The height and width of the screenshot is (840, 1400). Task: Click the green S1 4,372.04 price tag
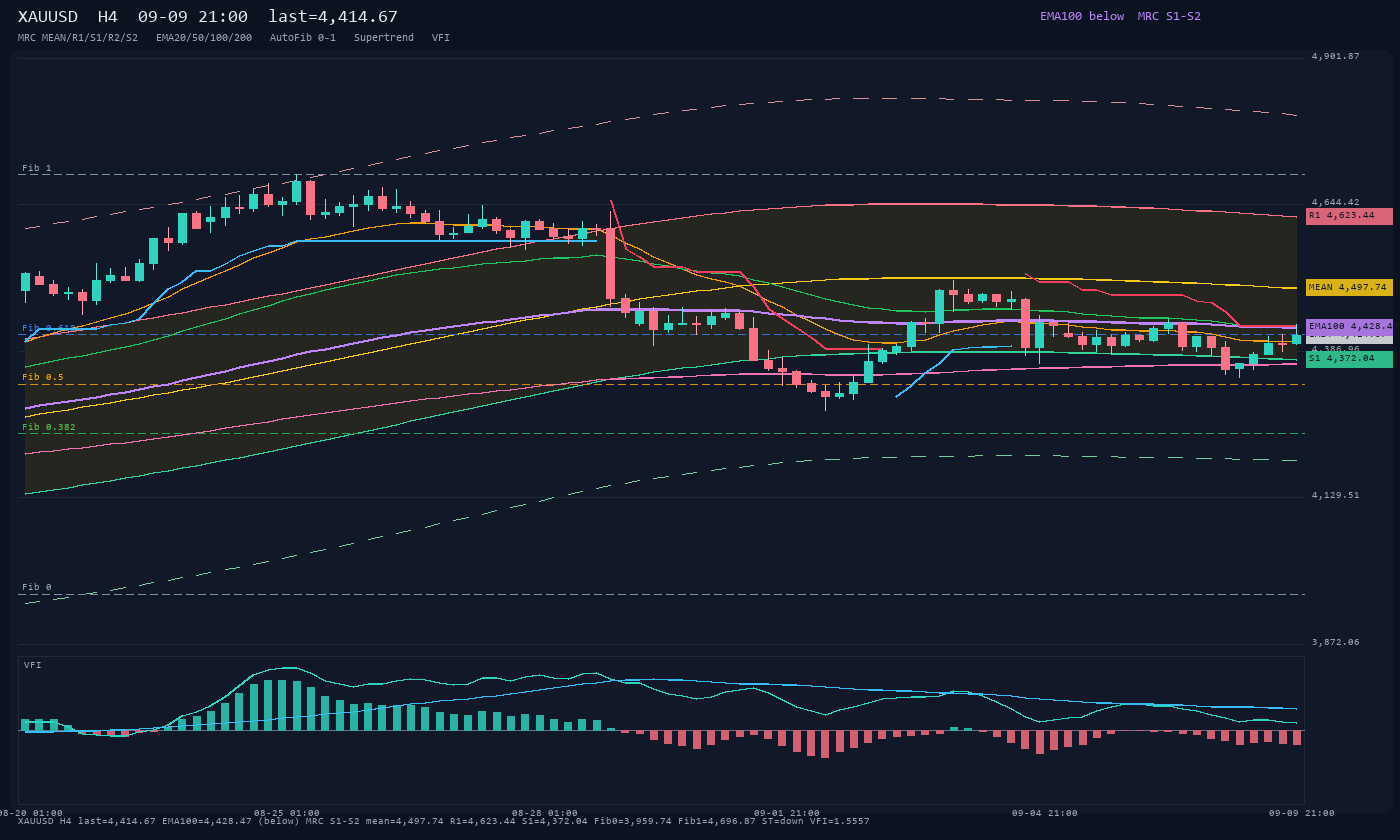point(1349,359)
